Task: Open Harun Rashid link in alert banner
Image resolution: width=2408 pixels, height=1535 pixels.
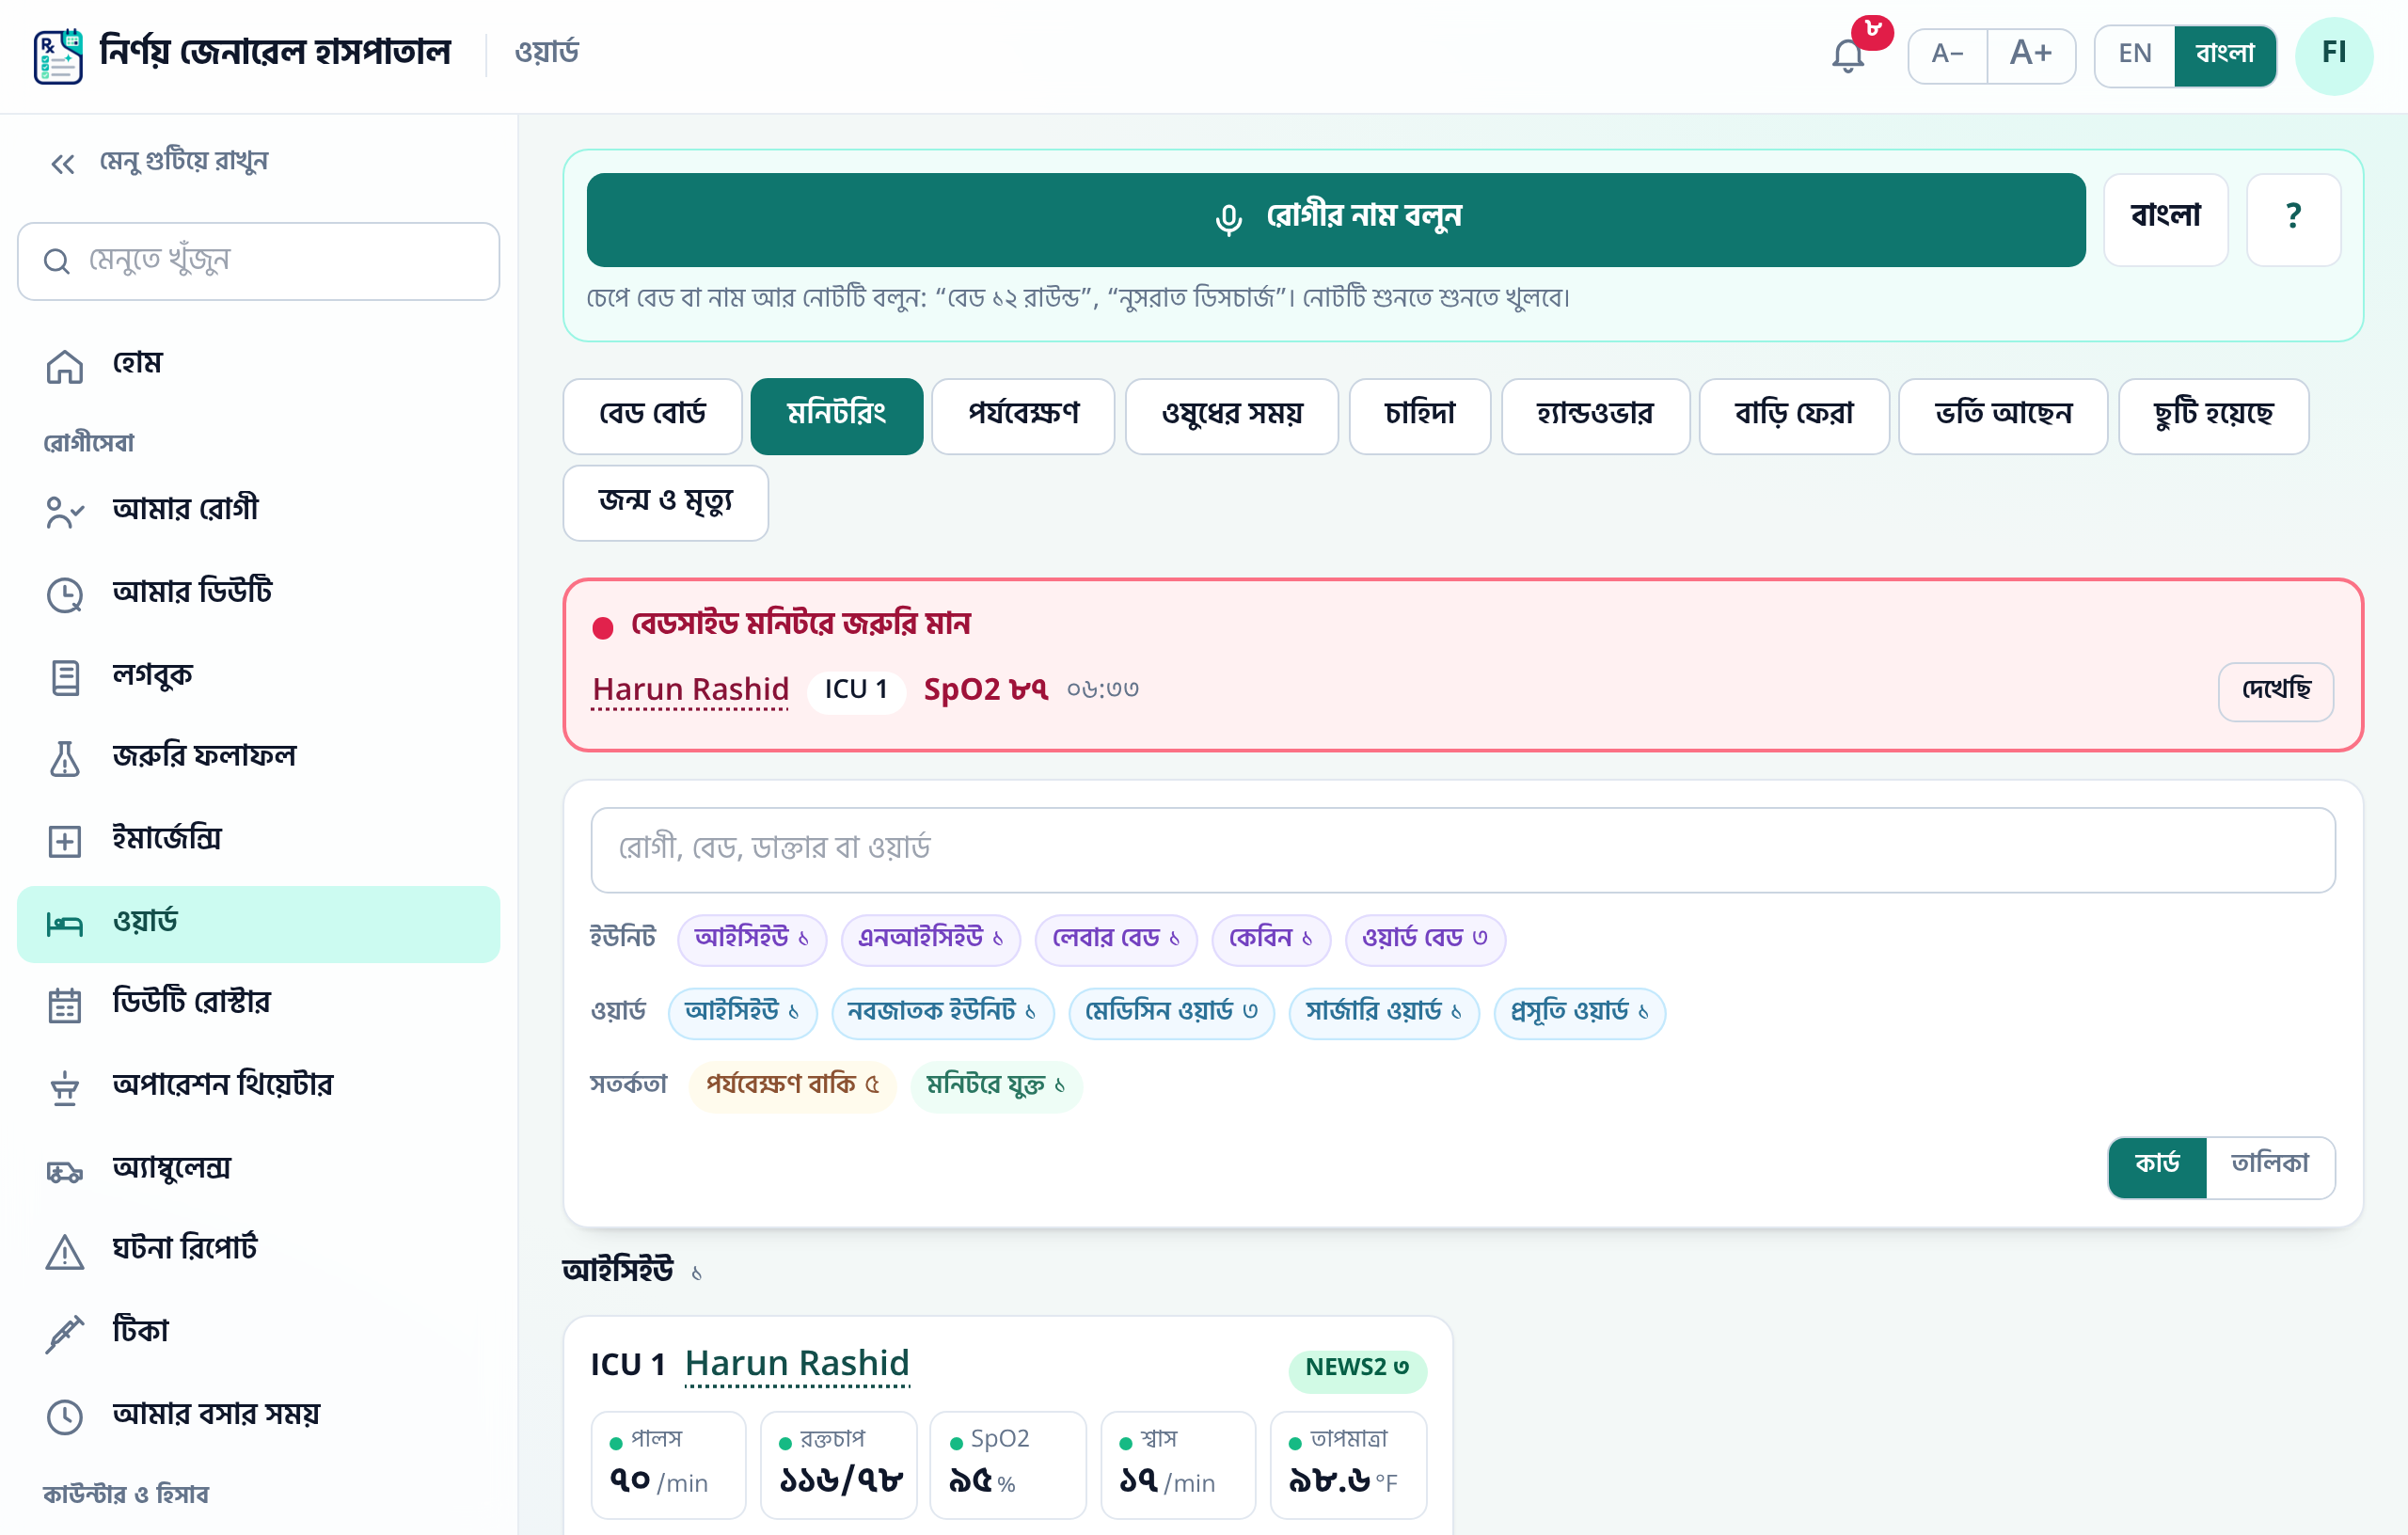Action: 690,690
